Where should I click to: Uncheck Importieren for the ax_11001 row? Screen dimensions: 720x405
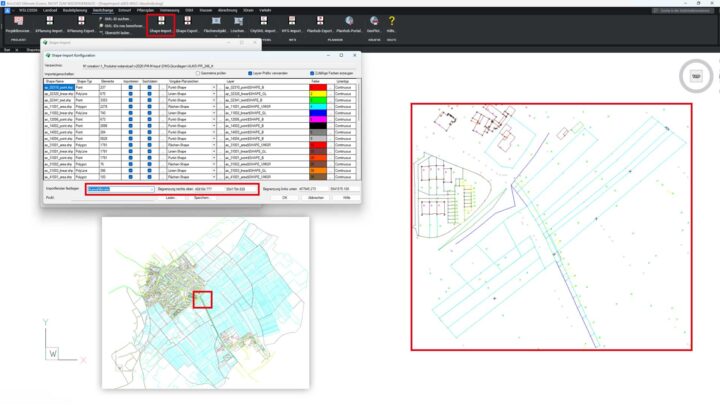(130, 107)
